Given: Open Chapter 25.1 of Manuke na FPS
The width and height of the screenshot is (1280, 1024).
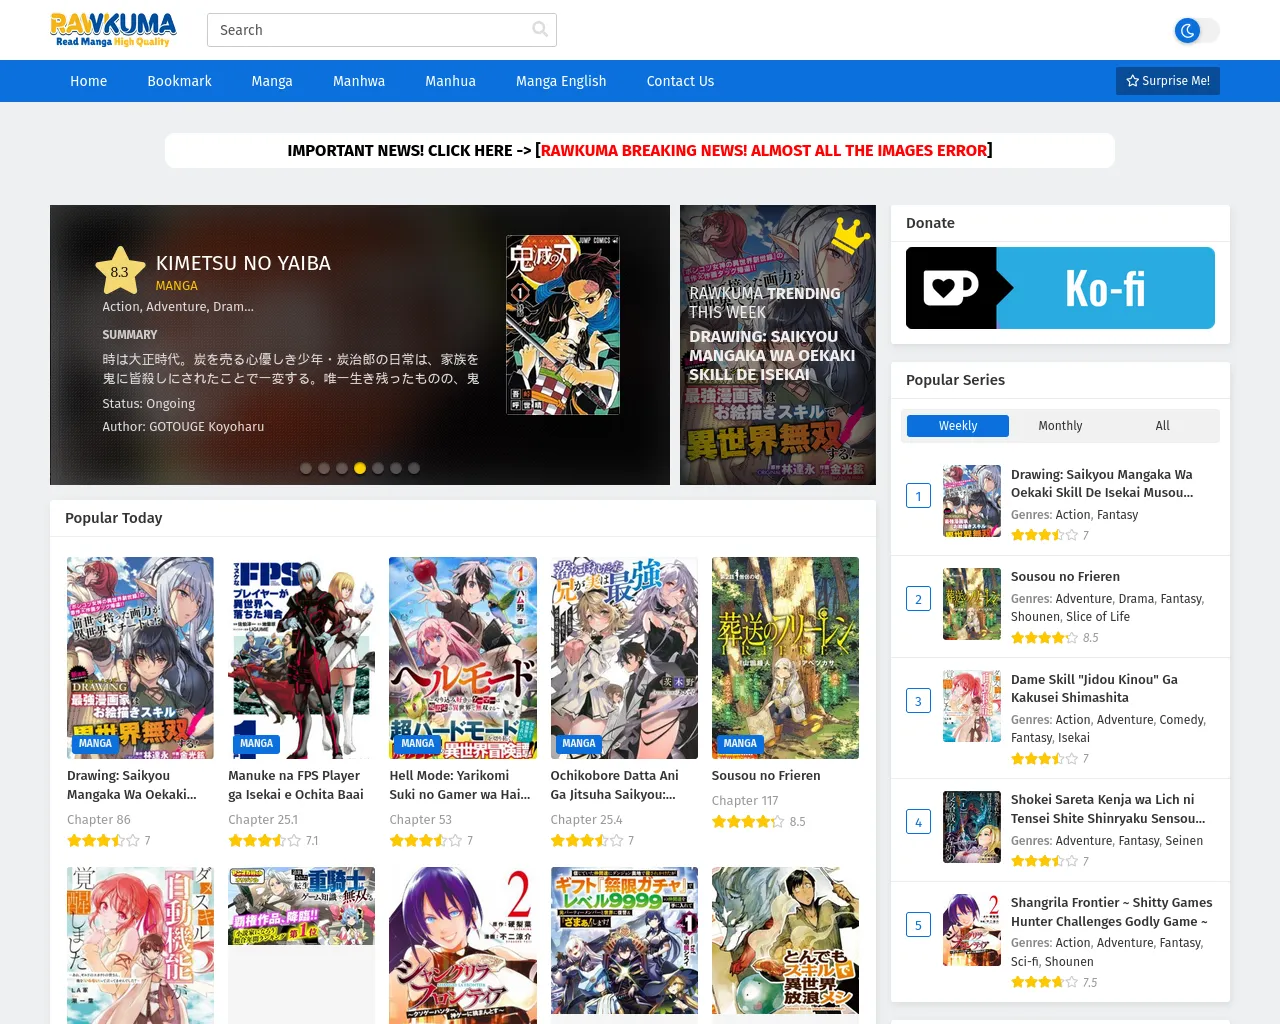Looking at the screenshot, I should [x=263, y=820].
